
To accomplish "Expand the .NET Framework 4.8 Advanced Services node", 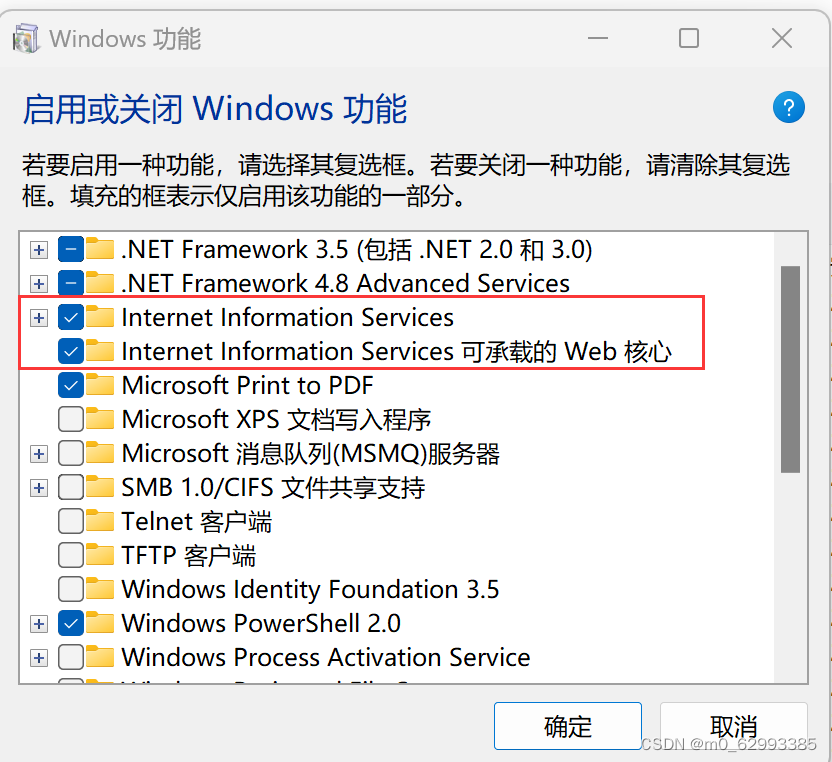I will pyautogui.click(x=38, y=283).
